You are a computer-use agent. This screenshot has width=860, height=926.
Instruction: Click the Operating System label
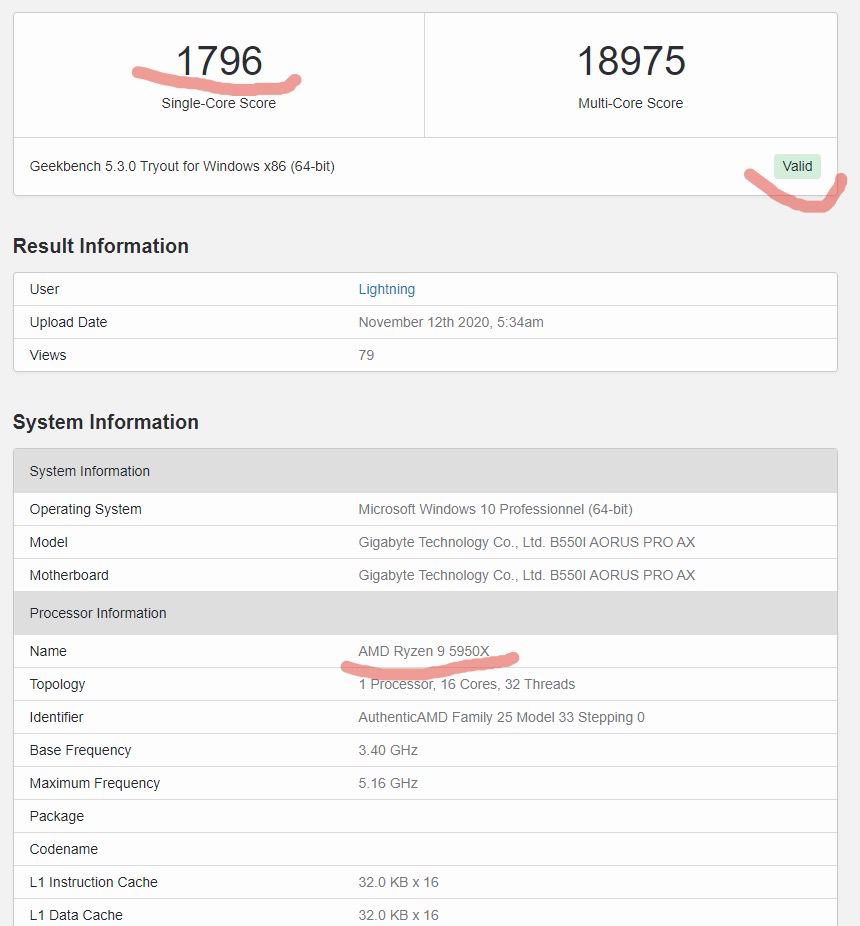point(86,510)
